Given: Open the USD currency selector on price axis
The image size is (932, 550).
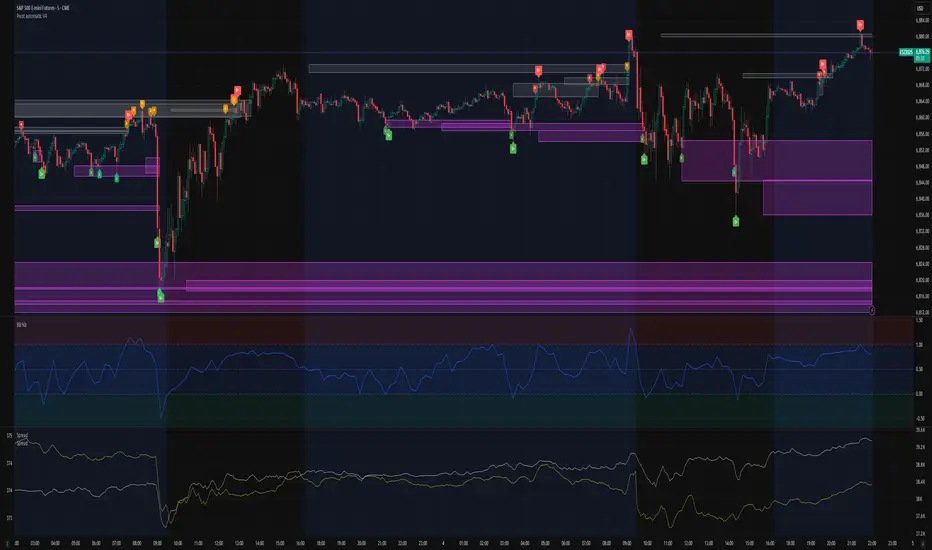Looking at the screenshot, I should click(x=920, y=8).
